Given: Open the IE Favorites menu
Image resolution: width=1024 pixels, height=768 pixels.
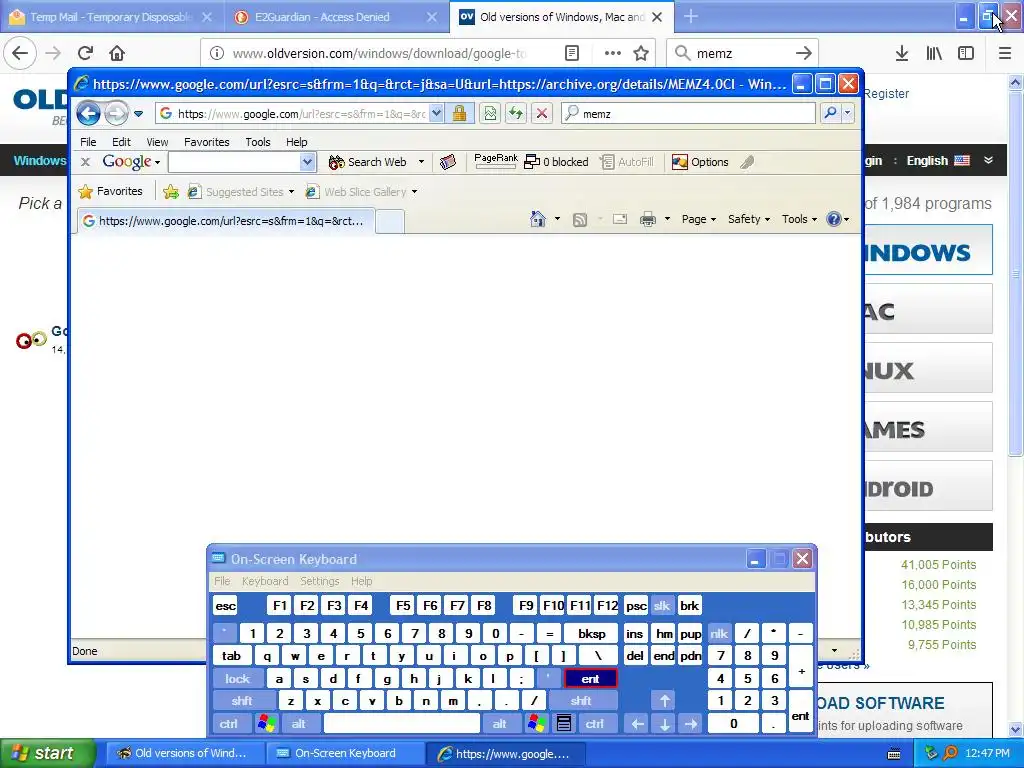Looking at the screenshot, I should coord(206,142).
